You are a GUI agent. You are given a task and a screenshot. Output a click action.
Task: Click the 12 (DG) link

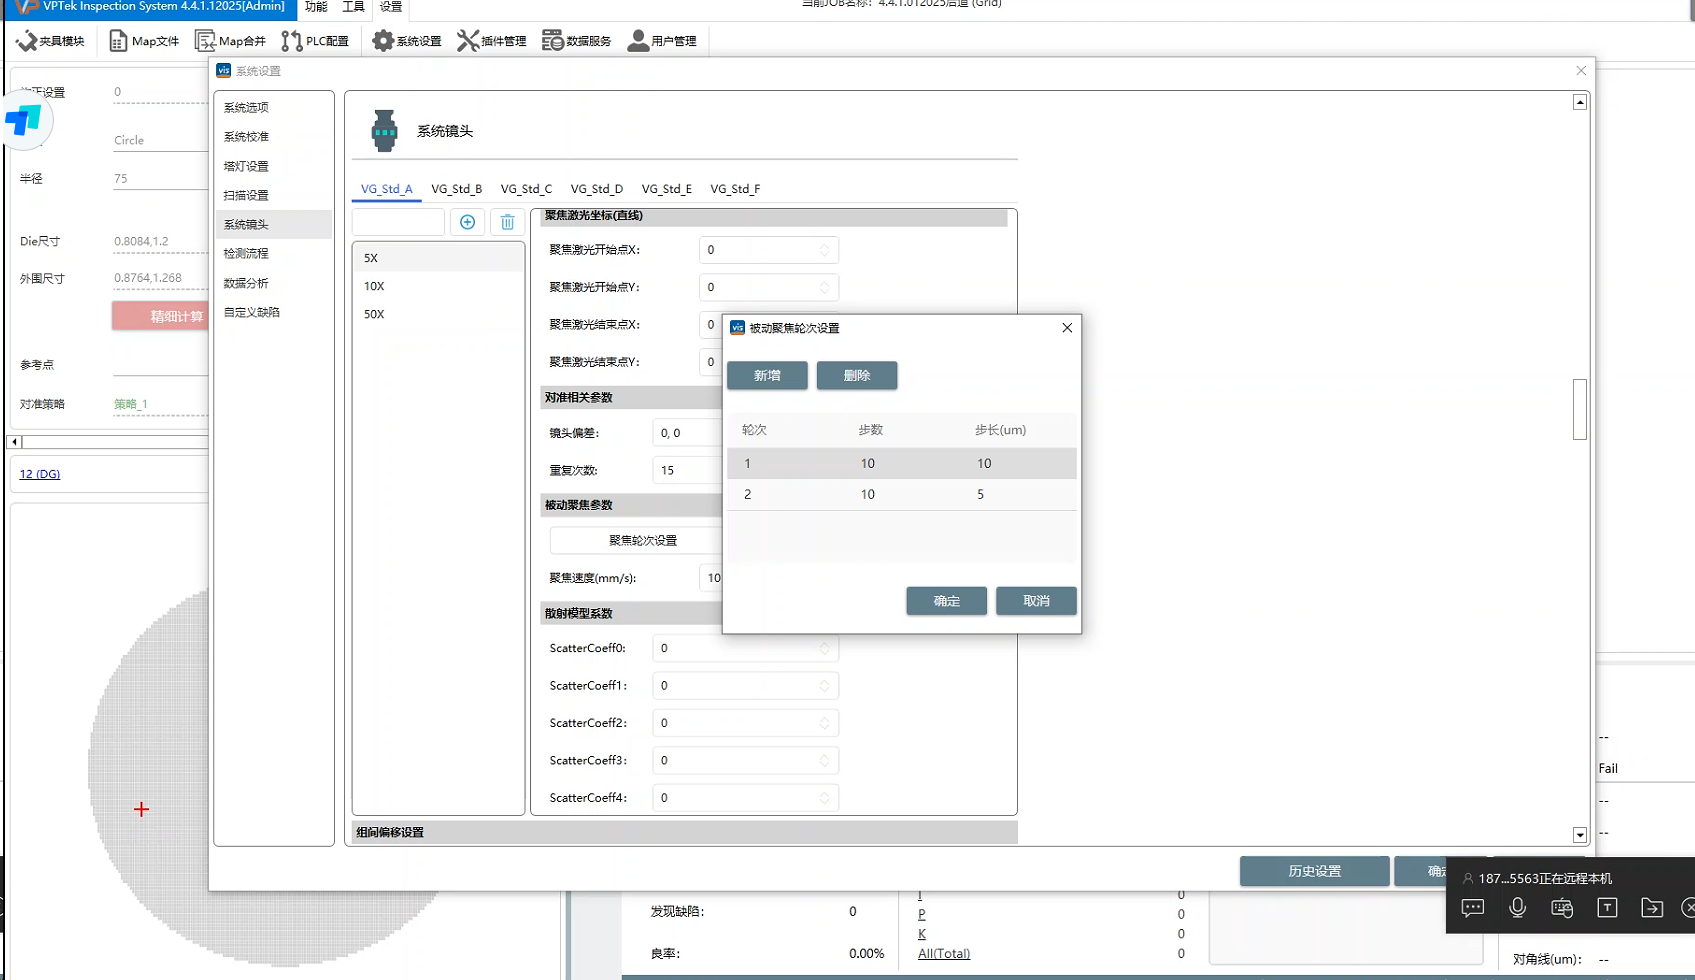click(x=40, y=474)
